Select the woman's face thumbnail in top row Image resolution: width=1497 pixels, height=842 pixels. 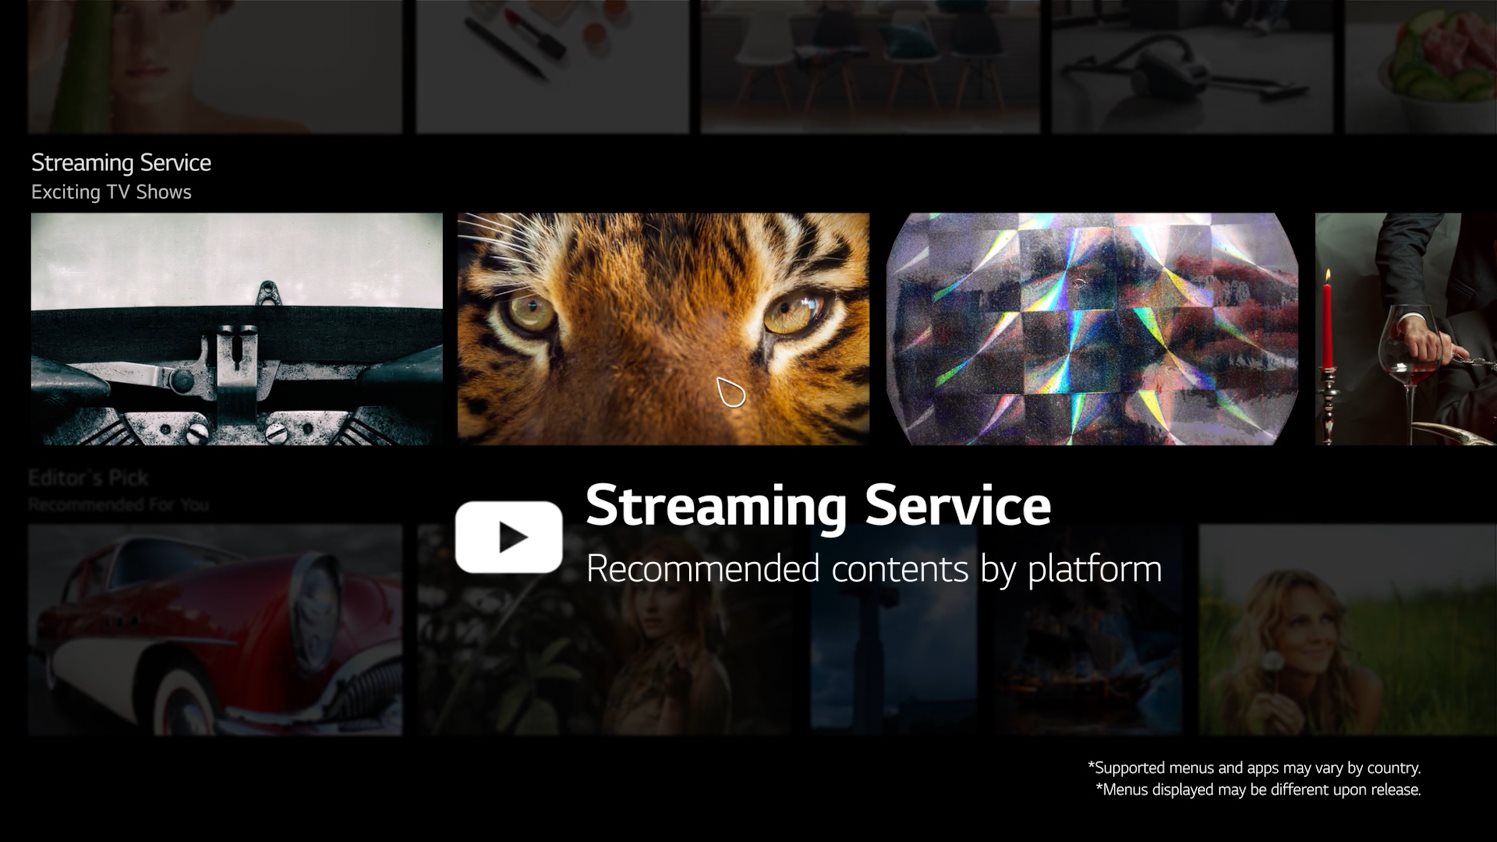(x=215, y=66)
